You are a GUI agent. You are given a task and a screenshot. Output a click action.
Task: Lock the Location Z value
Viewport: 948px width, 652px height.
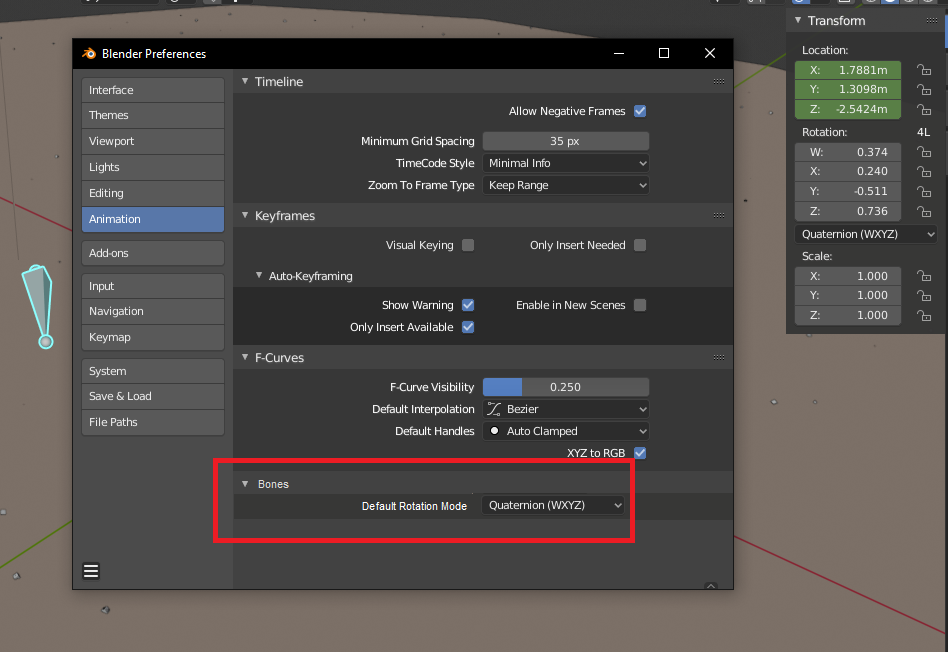pyautogui.click(x=923, y=109)
